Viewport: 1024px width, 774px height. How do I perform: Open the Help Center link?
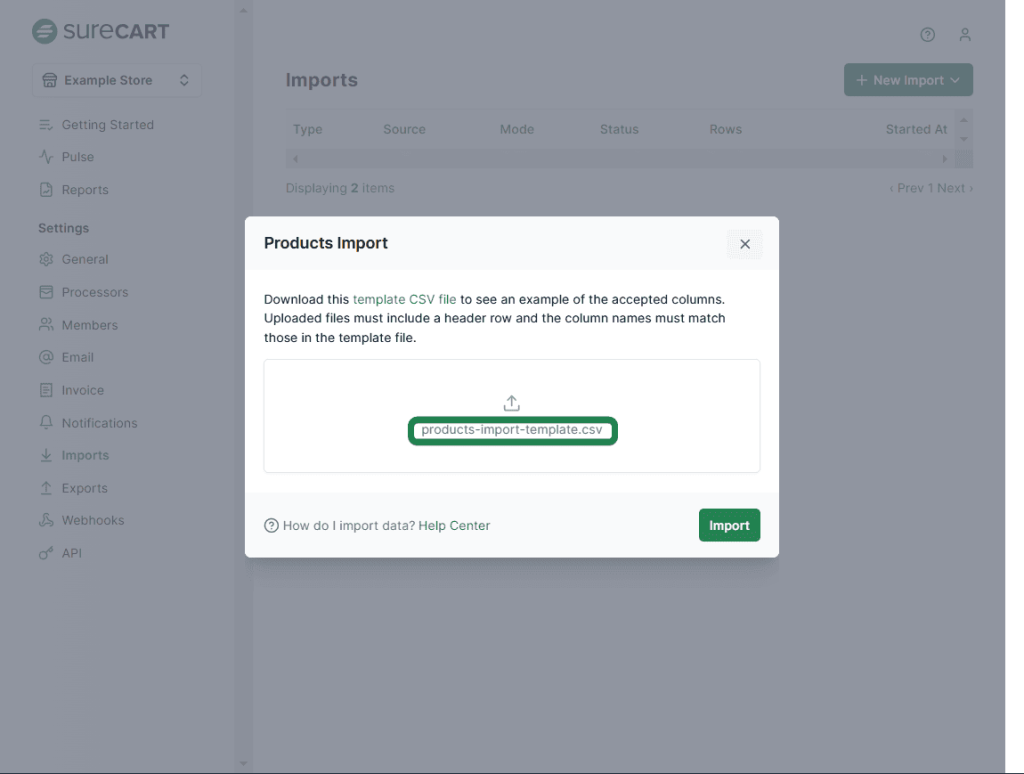[454, 525]
